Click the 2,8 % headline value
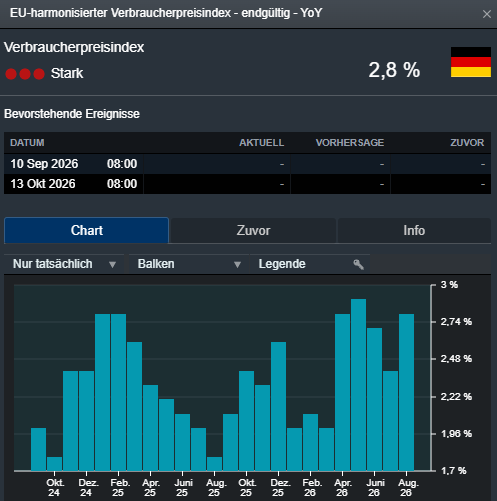The width and height of the screenshot is (497, 501). [394, 70]
